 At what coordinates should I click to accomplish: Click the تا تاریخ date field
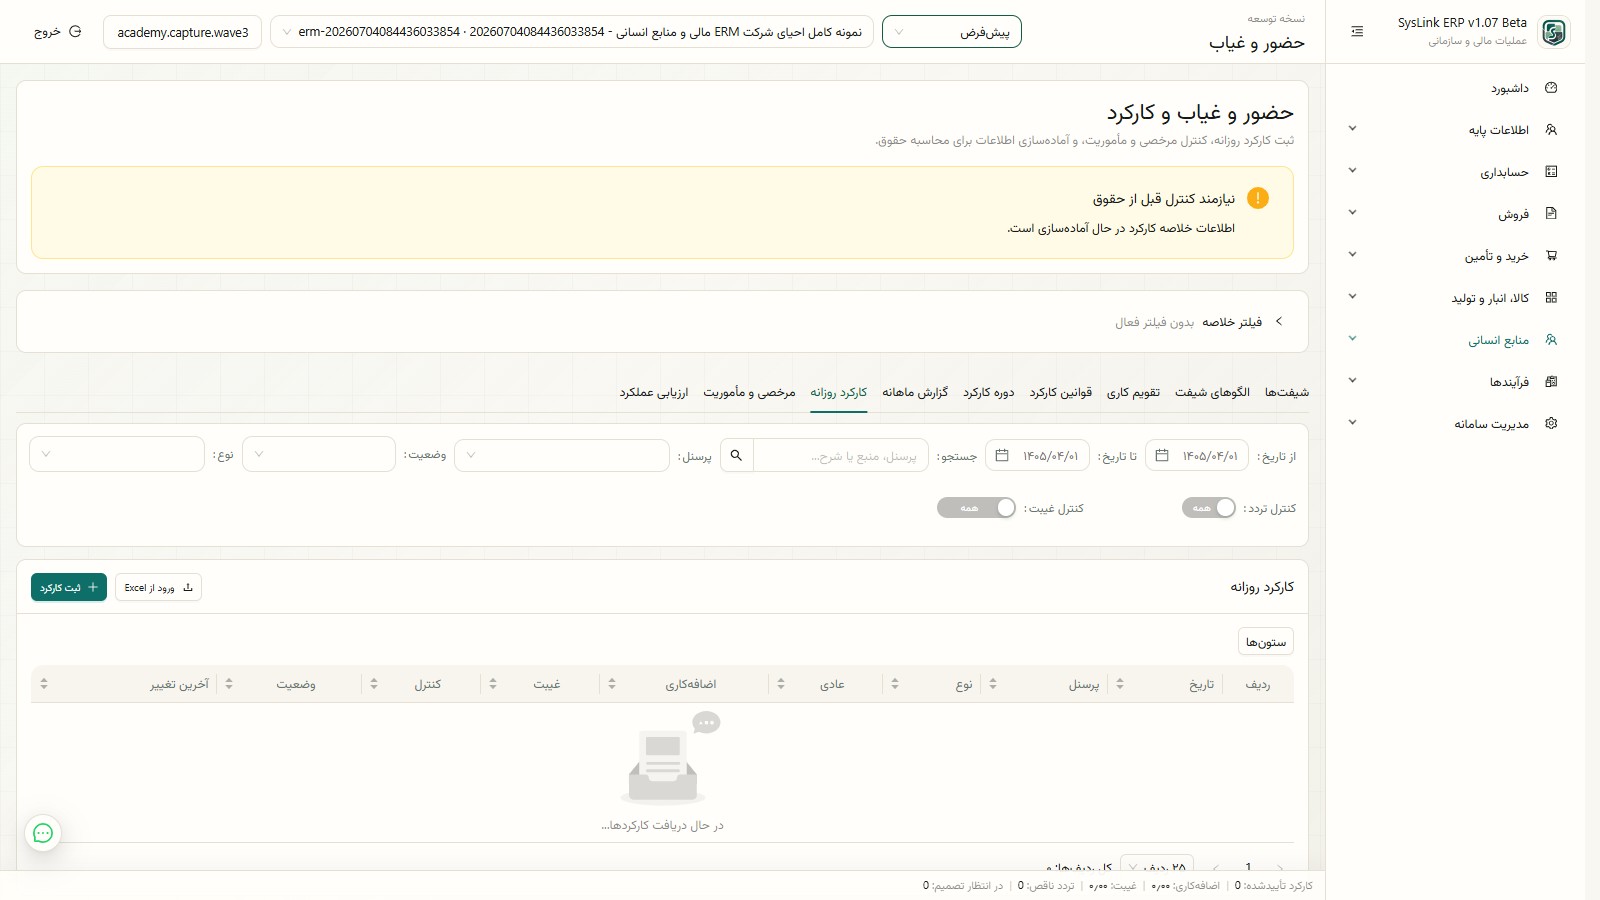click(x=1037, y=456)
